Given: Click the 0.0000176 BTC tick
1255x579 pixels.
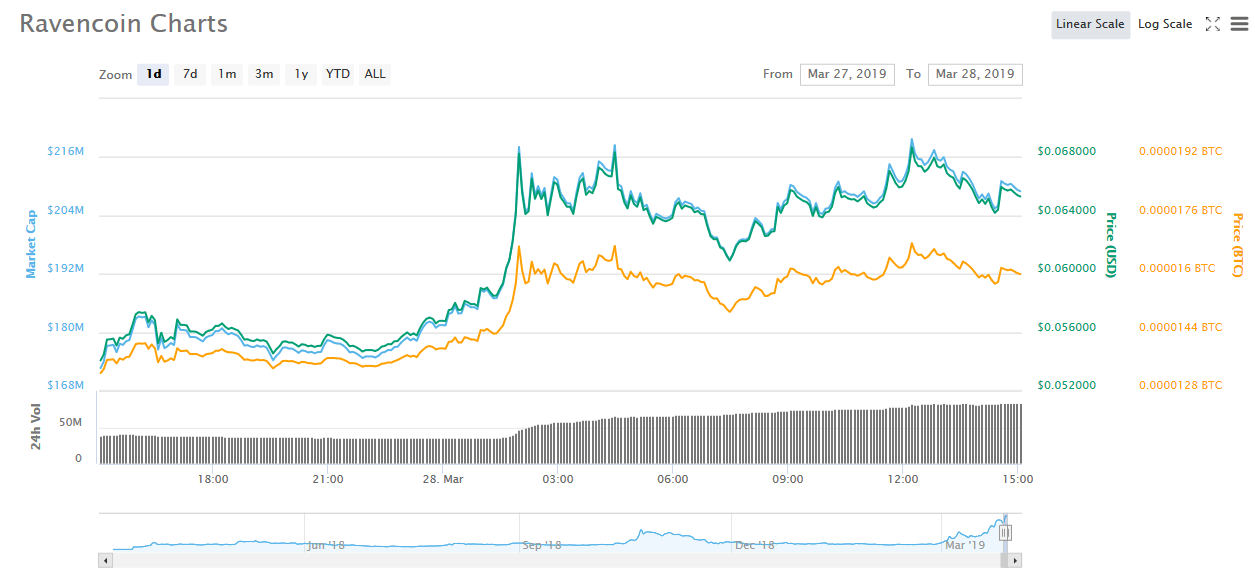Looking at the screenshot, I should click(x=1180, y=210).
